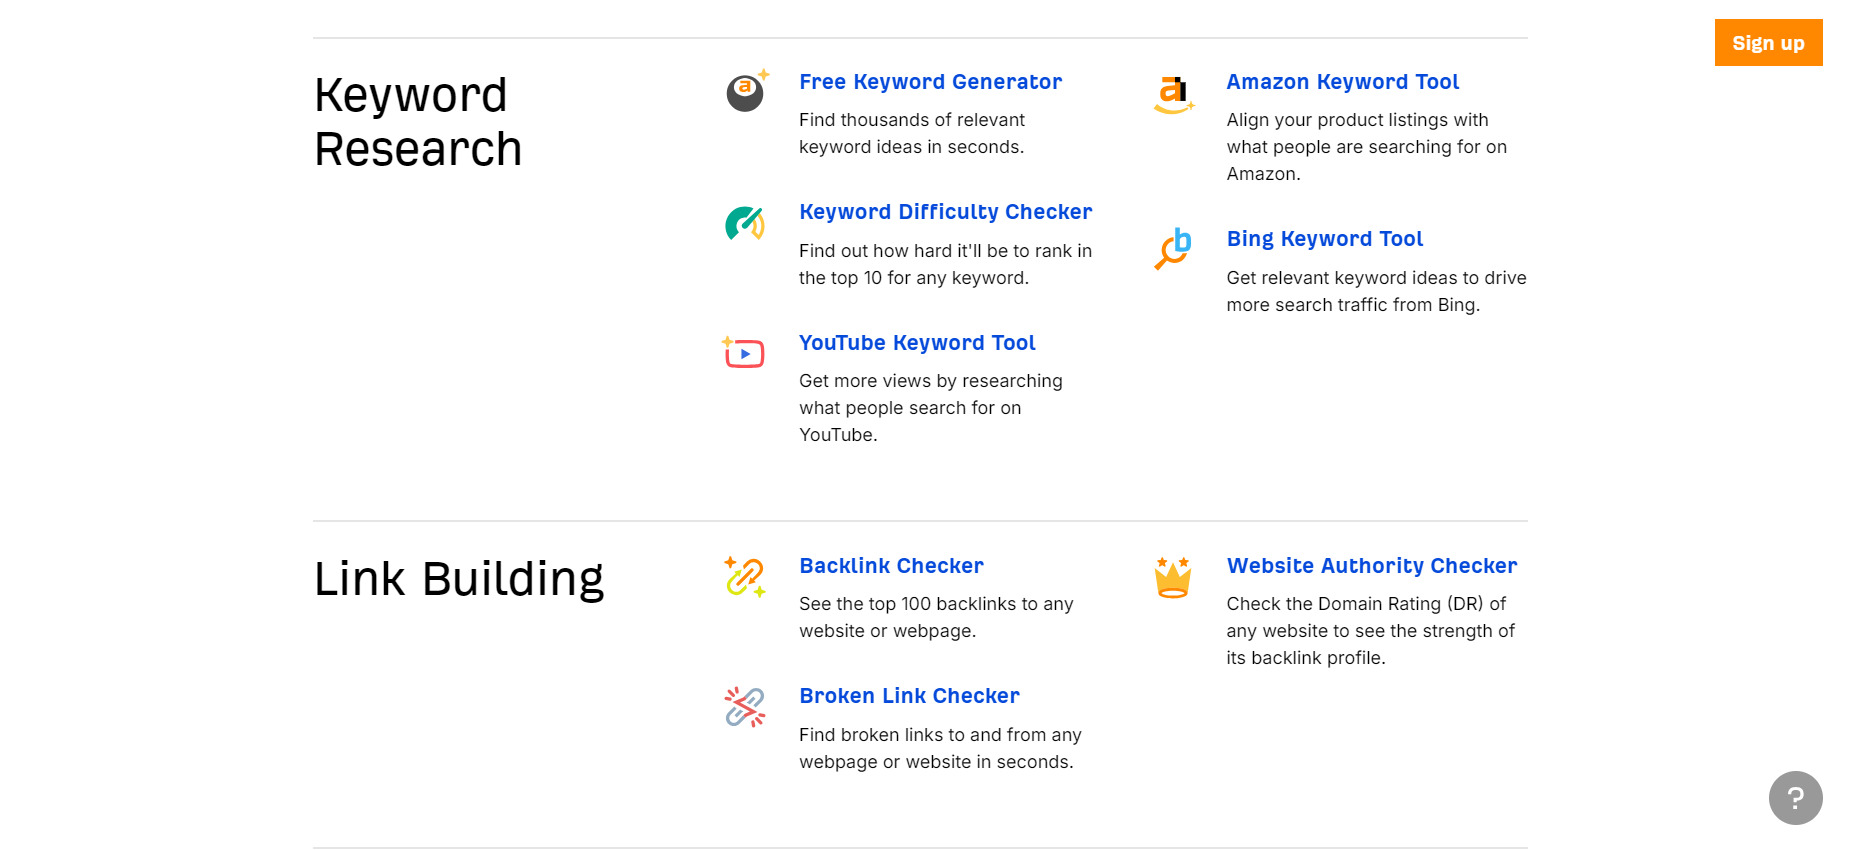Click the orange Sign up button

[1768, 43]
